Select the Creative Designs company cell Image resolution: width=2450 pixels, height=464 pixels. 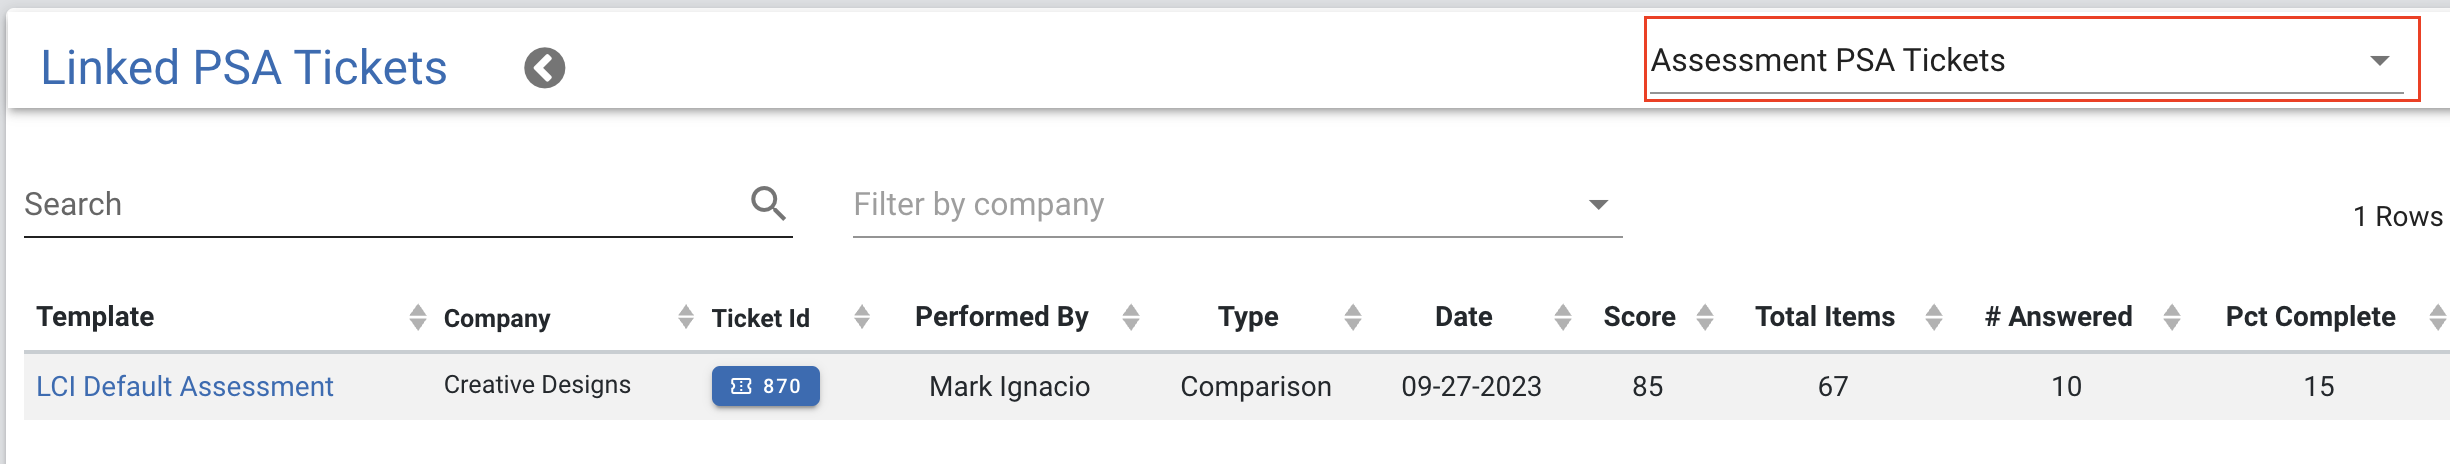tap(537, 385)
